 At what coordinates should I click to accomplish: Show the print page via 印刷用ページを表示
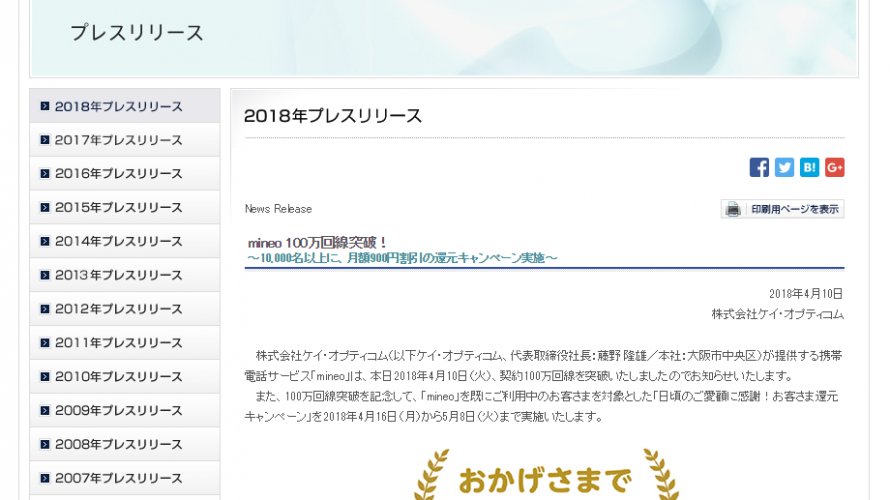(x=783, y=209)
